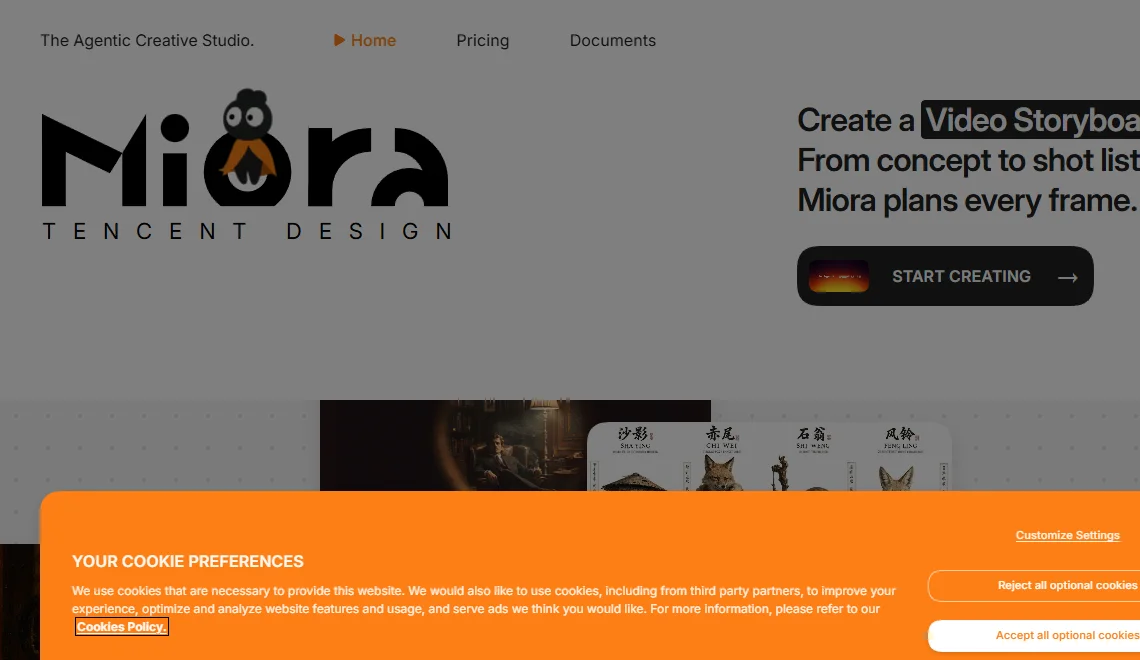The height and width of the screenshot is (660, 1140).
Task: Go to the Pricing page
Action: click(483, 41)
